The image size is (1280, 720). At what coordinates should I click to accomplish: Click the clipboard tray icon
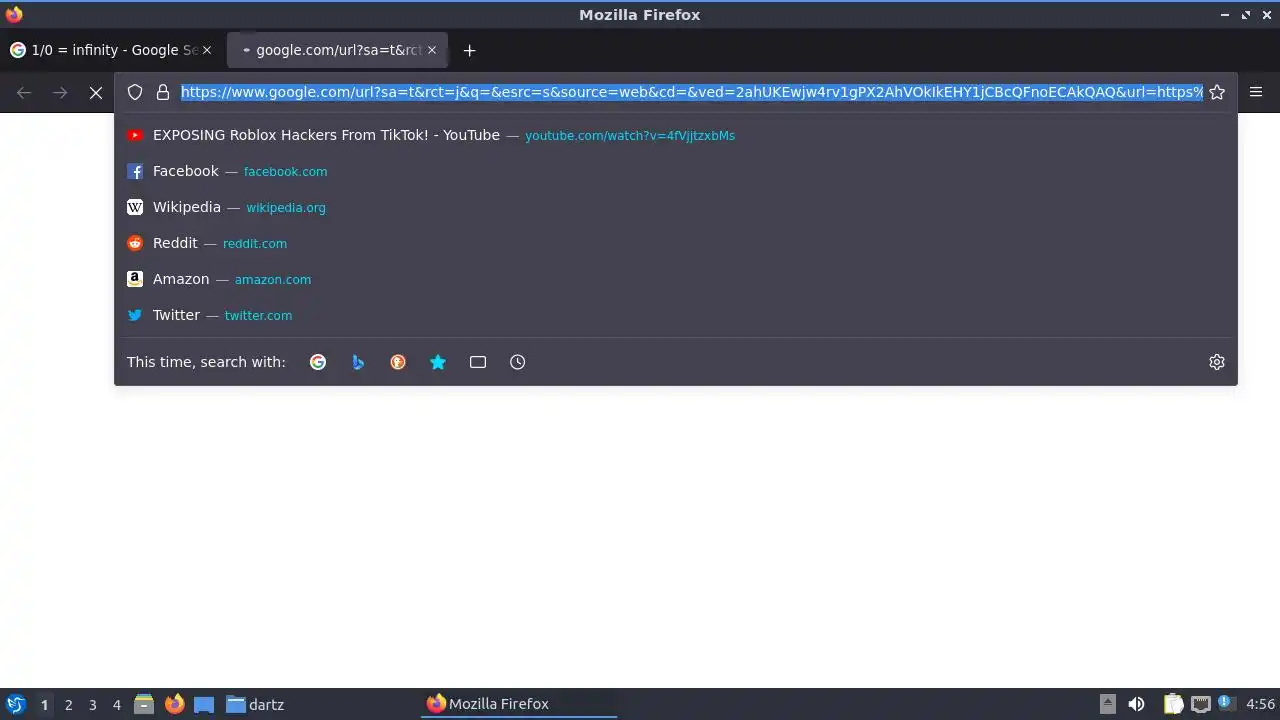click(x=1173, y=704)
